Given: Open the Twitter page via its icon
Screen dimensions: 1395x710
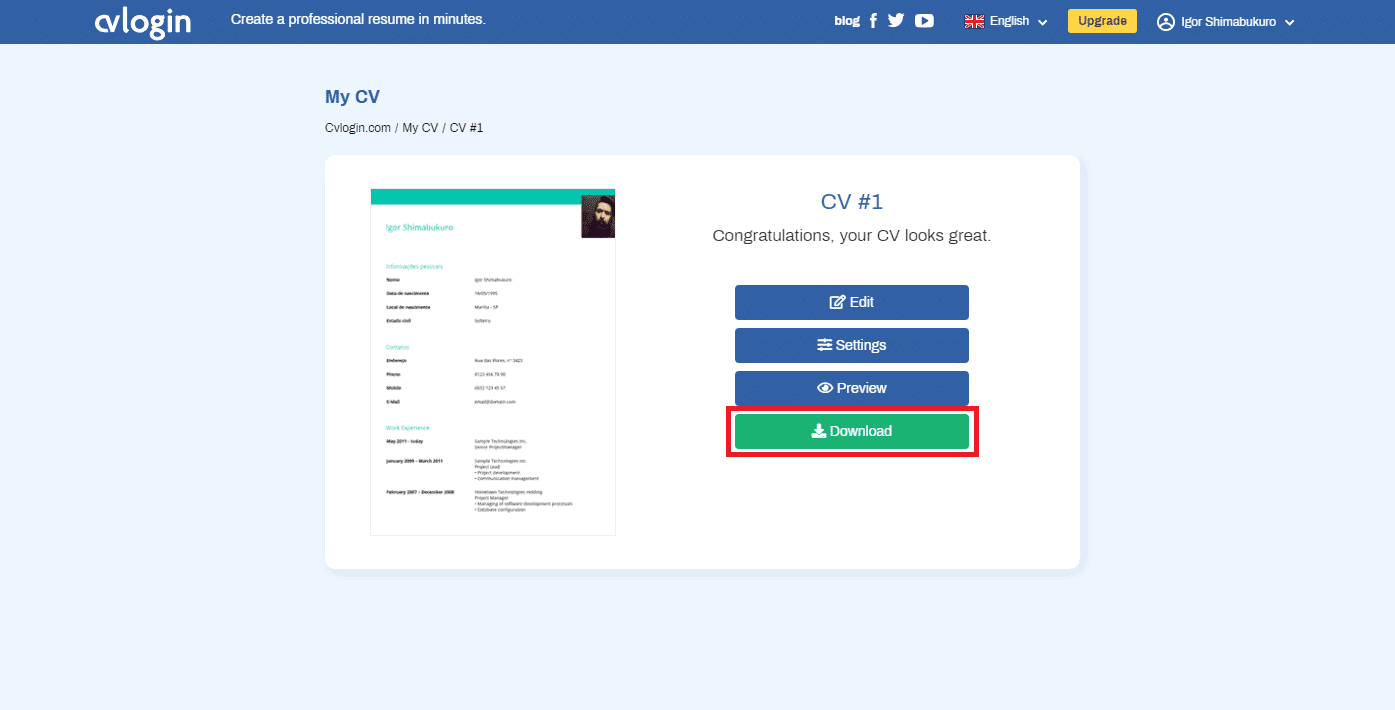Looking at the screenshot, I should pyautogui.click(x=896, y=20).
